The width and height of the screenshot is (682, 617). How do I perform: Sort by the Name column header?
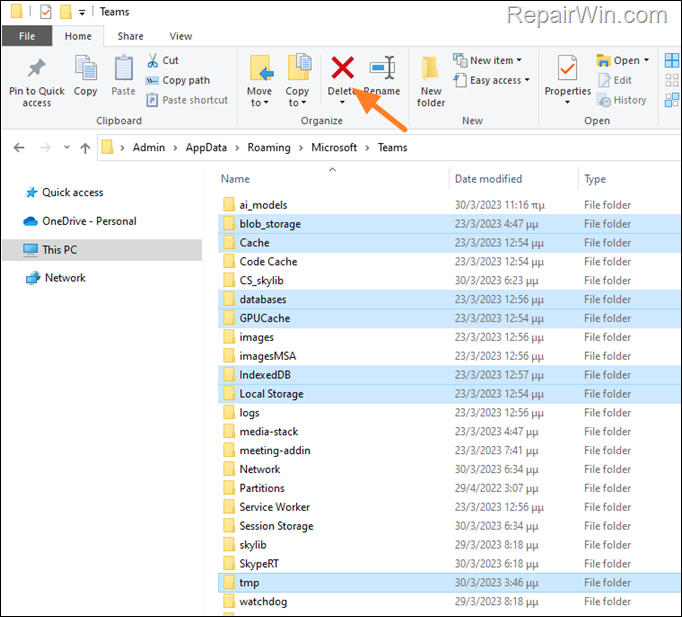pos(333,179)
